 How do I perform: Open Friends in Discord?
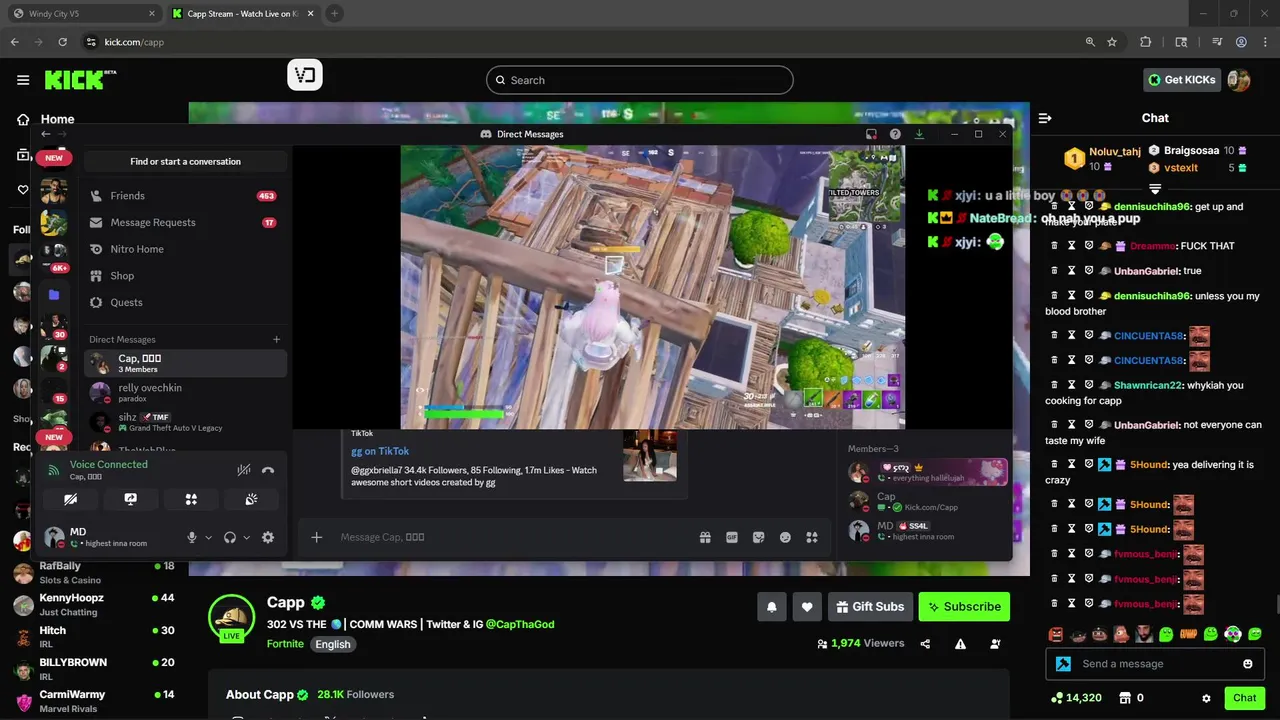[185, 196]
